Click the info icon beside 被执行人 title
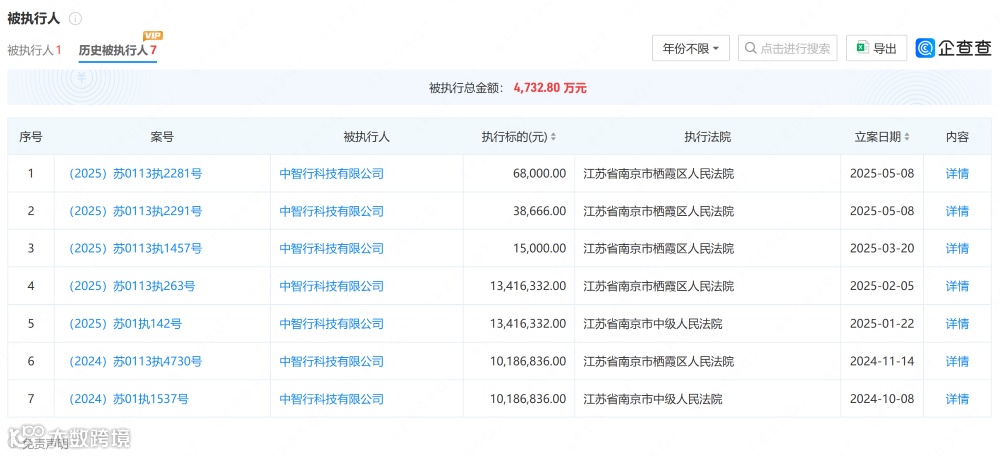Screen dimensions: 1000x456 point(75,18)
